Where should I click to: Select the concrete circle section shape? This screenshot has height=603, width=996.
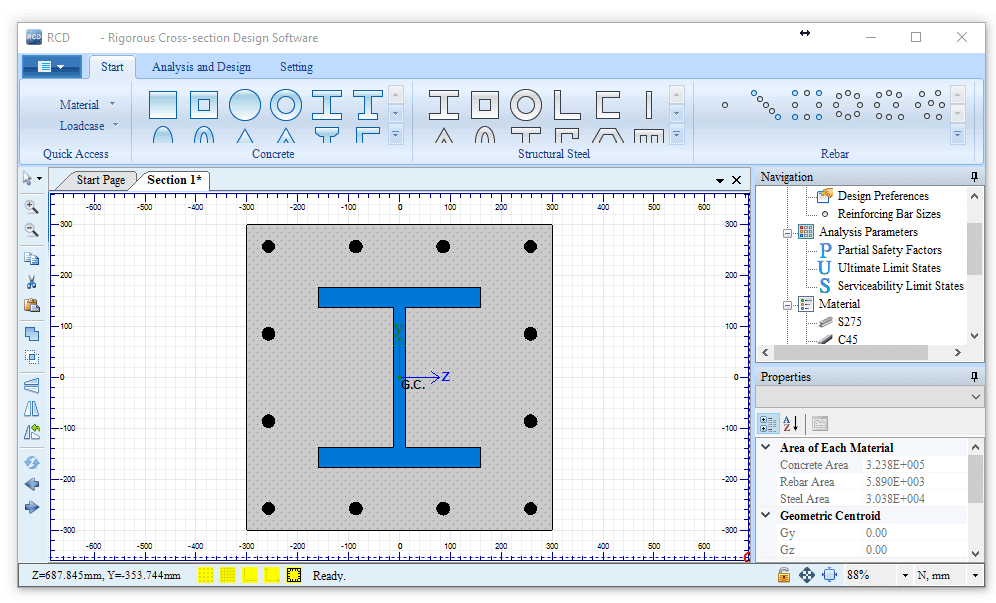[245, 104]
